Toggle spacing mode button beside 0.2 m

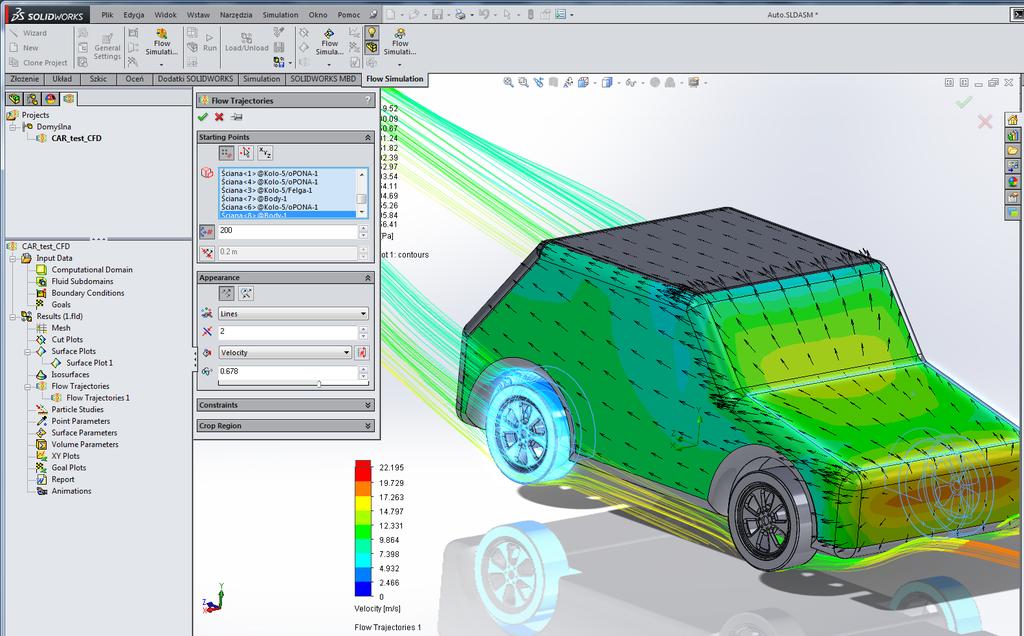point(206,252)
